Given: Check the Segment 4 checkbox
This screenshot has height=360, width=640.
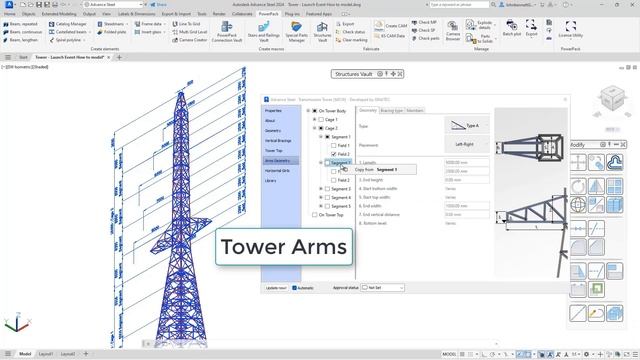Looking at the screenshot, I should (327, 198).
